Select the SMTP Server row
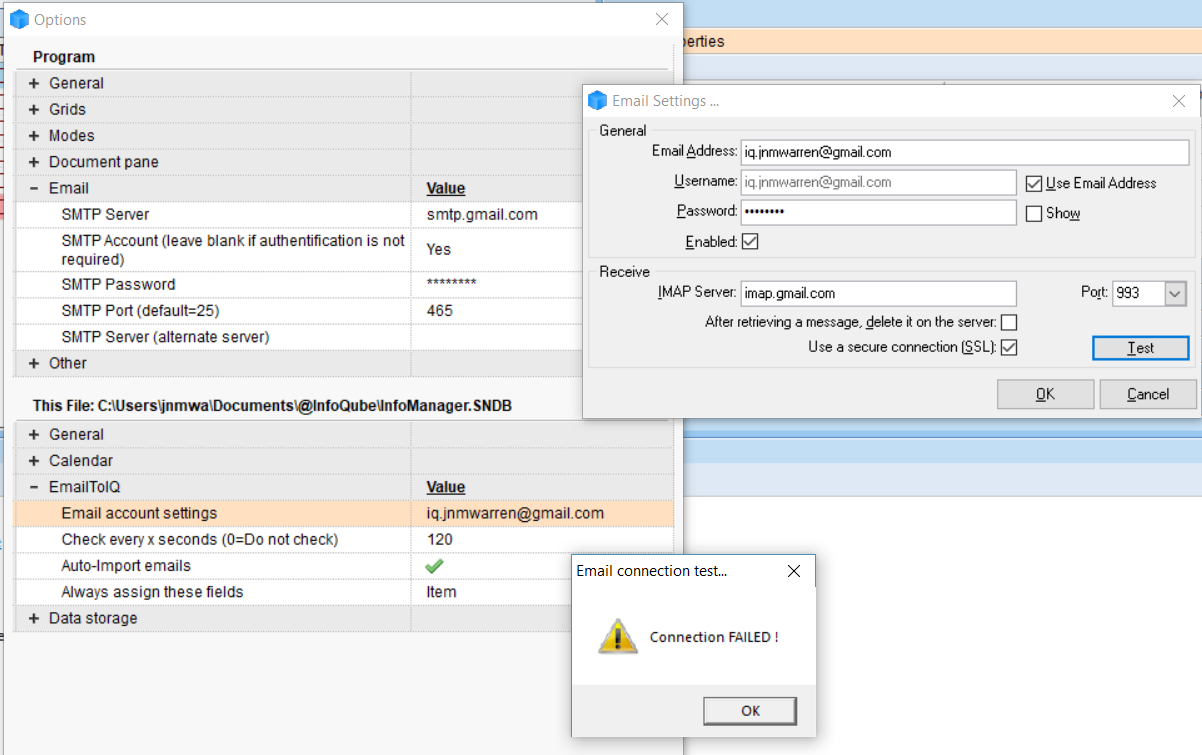Screen dimensions: 1202x755 point(298,214)
